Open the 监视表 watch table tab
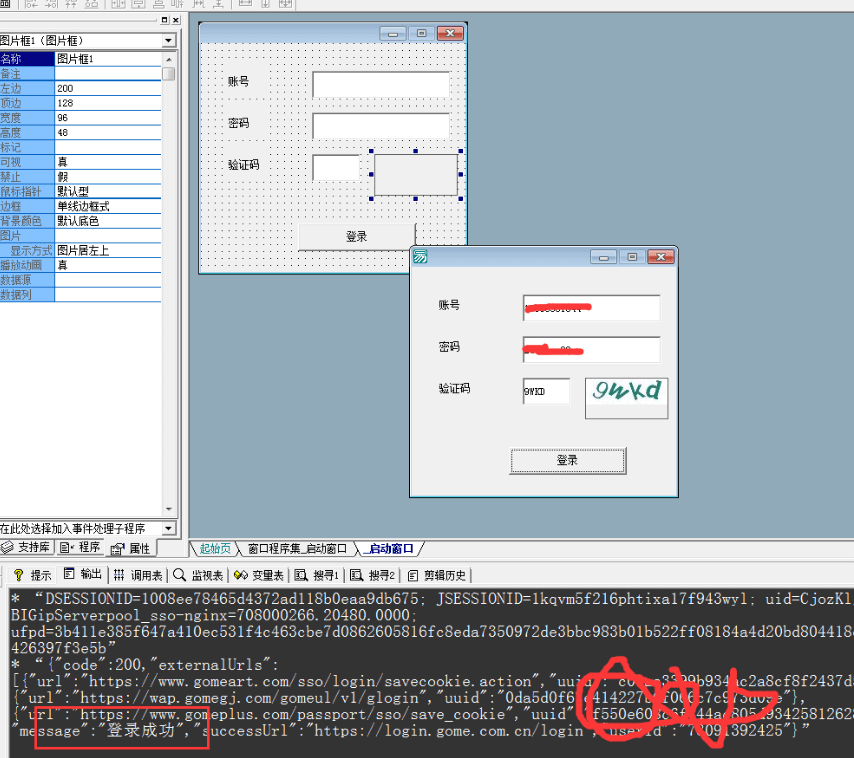 201,575
